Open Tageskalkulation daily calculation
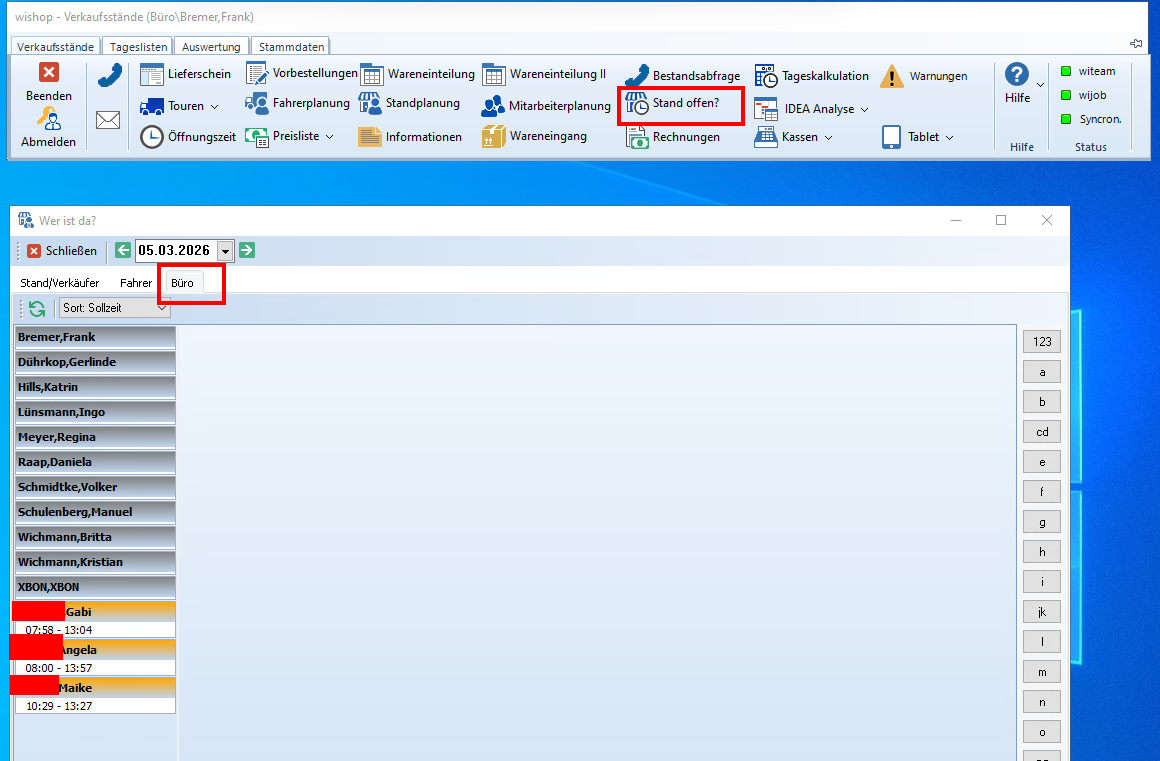1160x761 pixels. [x=766, y=76]
